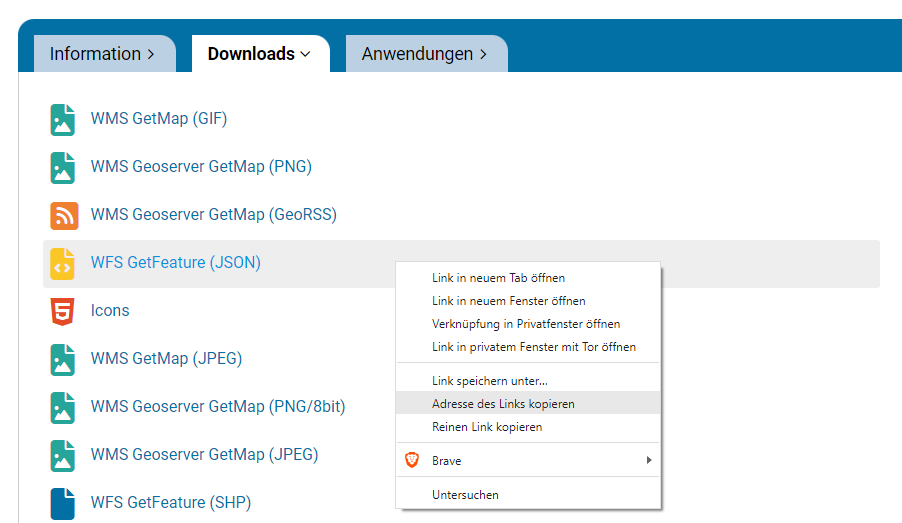The height and width of the screenshot is (523, 902).
Task: Click the image icon beside WMS GetMap (GIF)
Action: [63, 119]
